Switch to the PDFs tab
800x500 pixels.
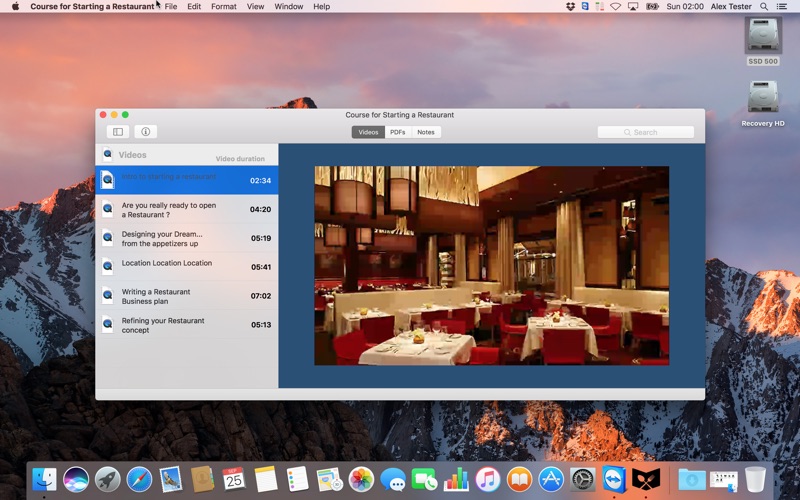(397, 132)
